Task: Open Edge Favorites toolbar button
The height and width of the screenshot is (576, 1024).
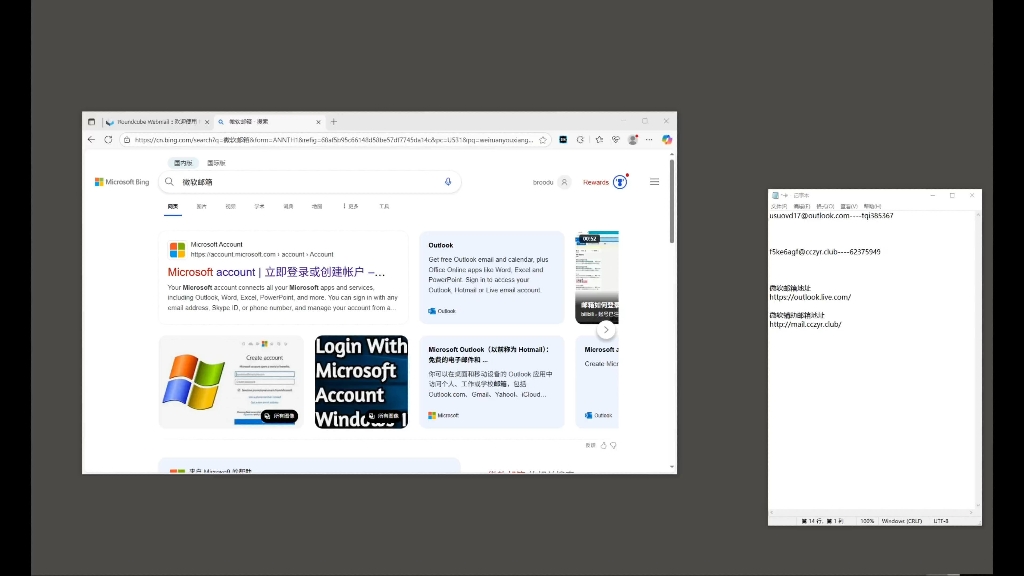Action: click(599, 140)
